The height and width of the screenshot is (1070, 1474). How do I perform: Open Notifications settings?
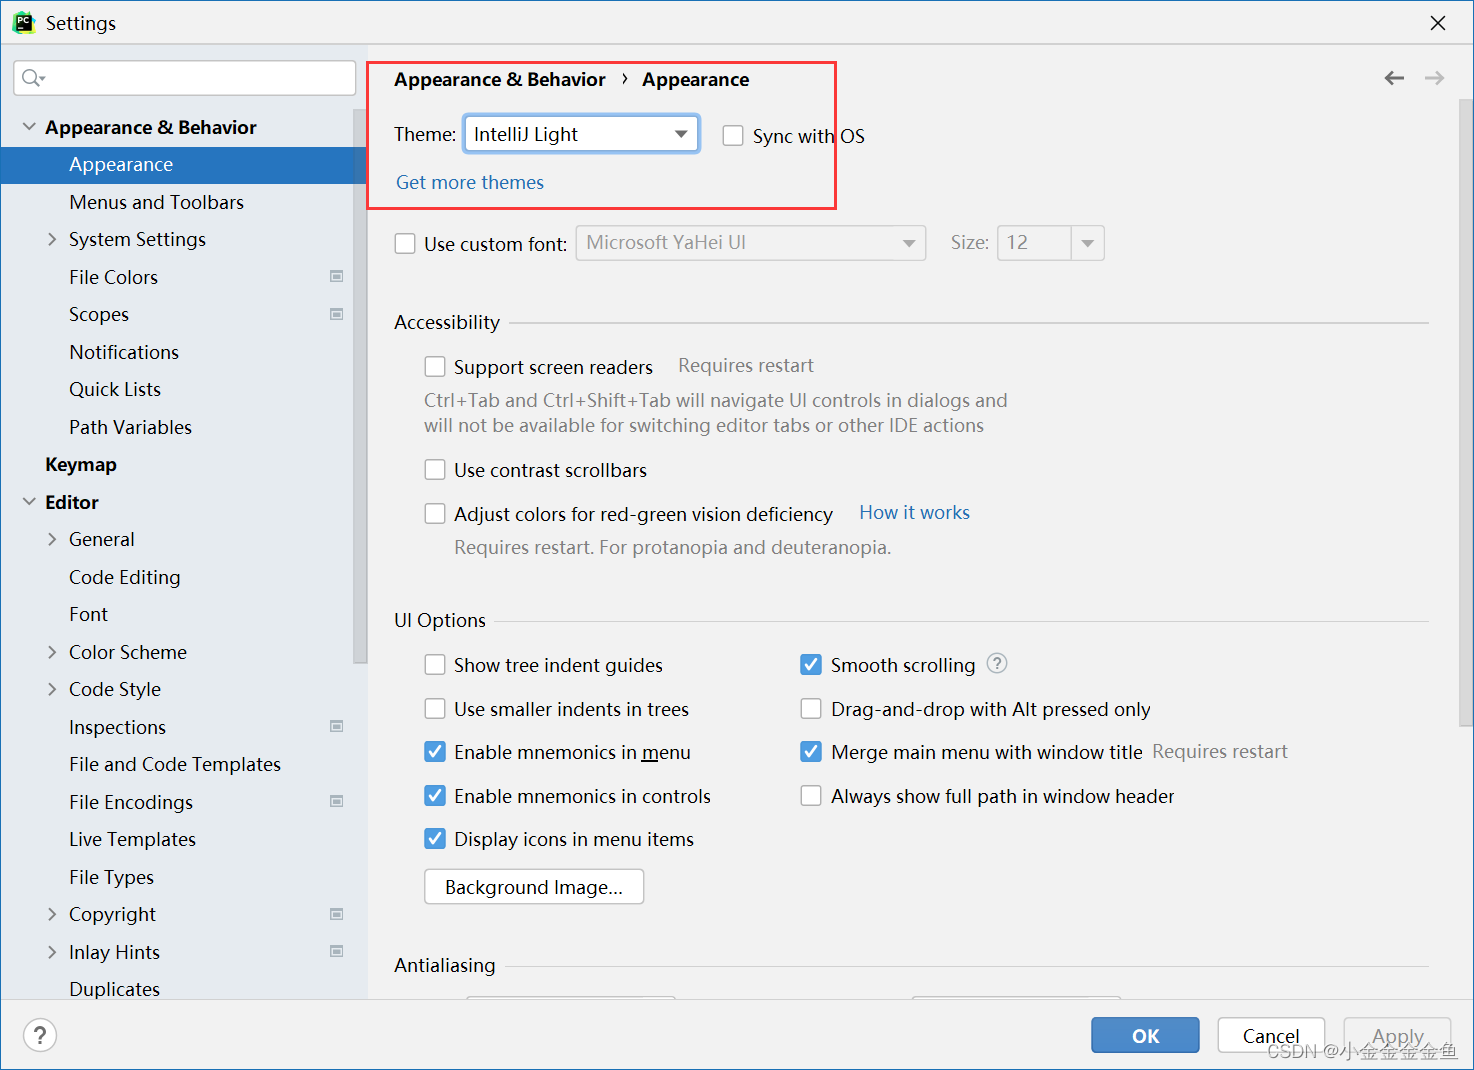(x=124, y=352)
